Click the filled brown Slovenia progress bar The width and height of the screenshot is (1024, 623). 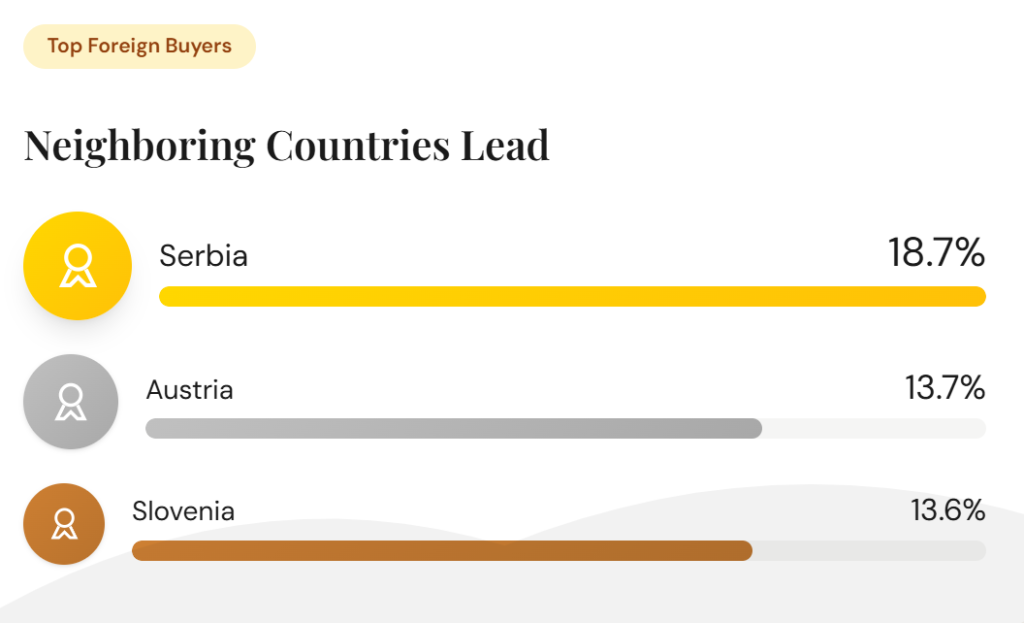pos(441,551)
